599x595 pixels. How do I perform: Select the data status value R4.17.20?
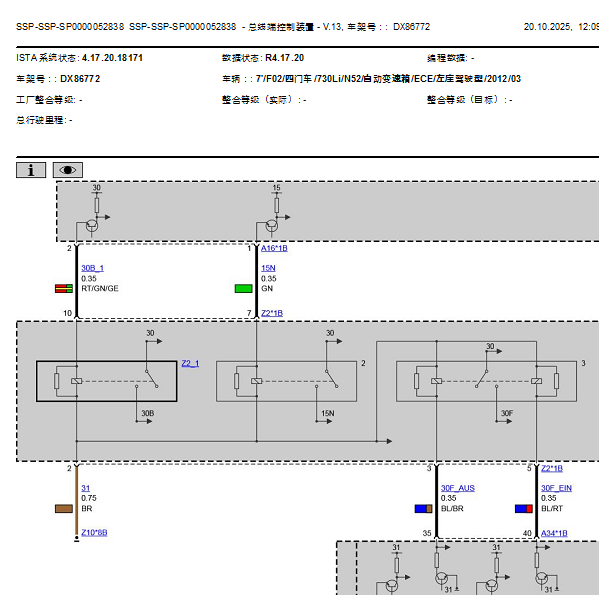click(x=285, y=58)
